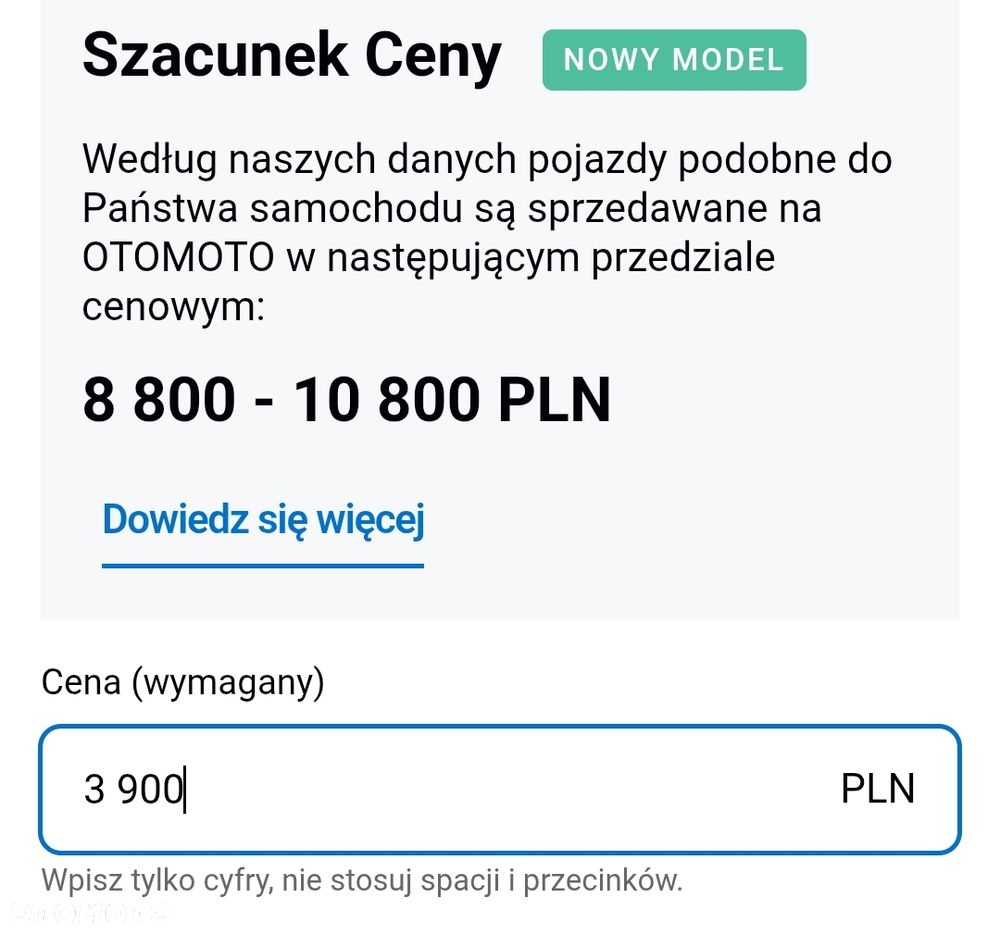Click the Cena price input field
Screen dimensions: 1000x933
coord(500,789)
